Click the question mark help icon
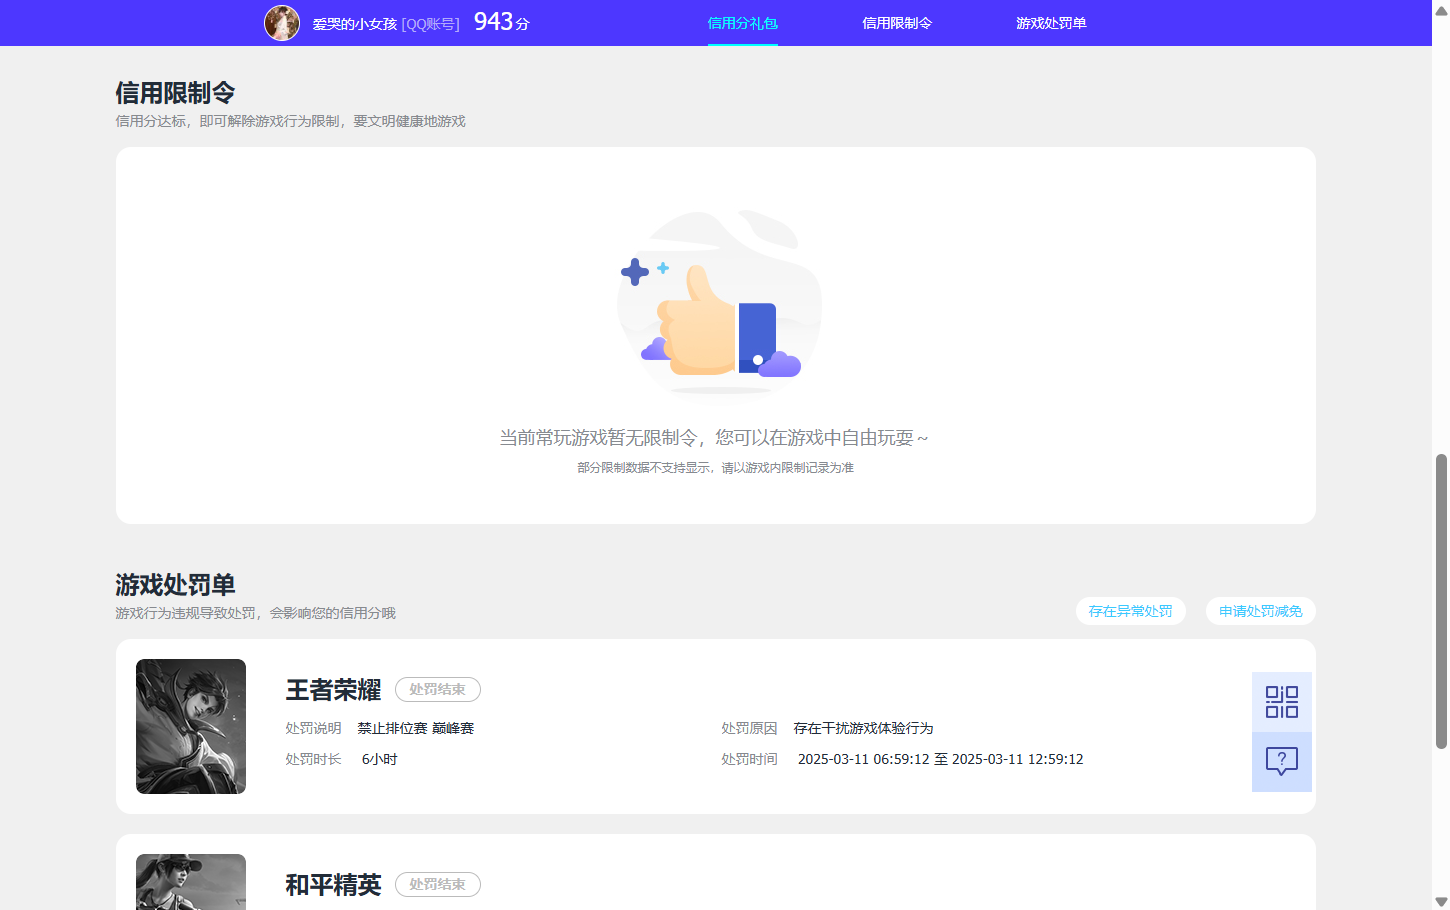This screenshot has height=910, width=1450. [x=1281, y=762]
